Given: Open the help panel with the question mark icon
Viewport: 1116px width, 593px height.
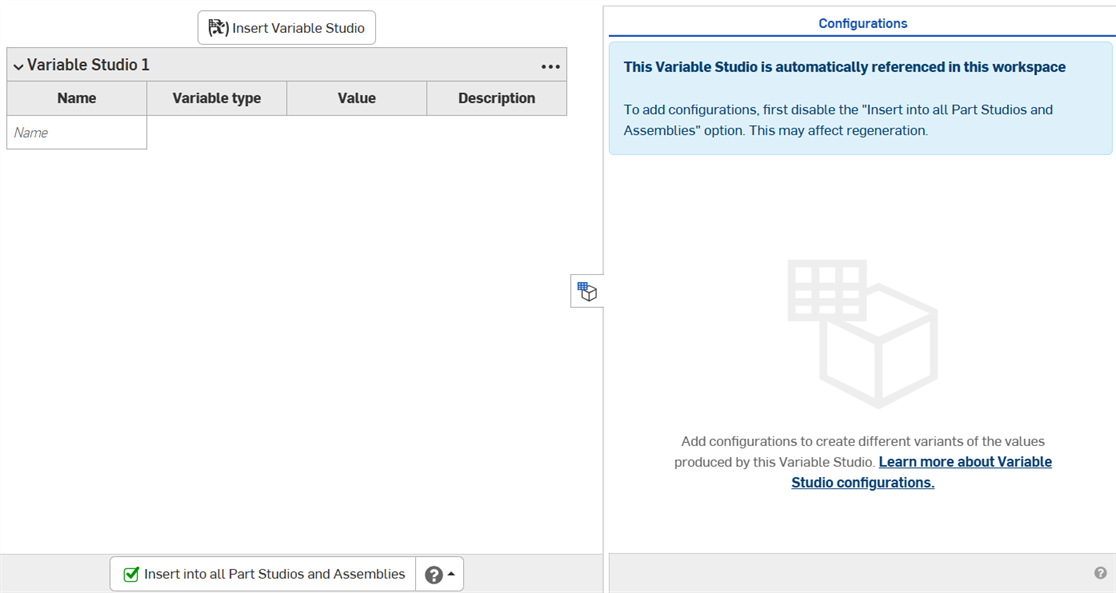Looking at the screenshot, I should (432, 573).
